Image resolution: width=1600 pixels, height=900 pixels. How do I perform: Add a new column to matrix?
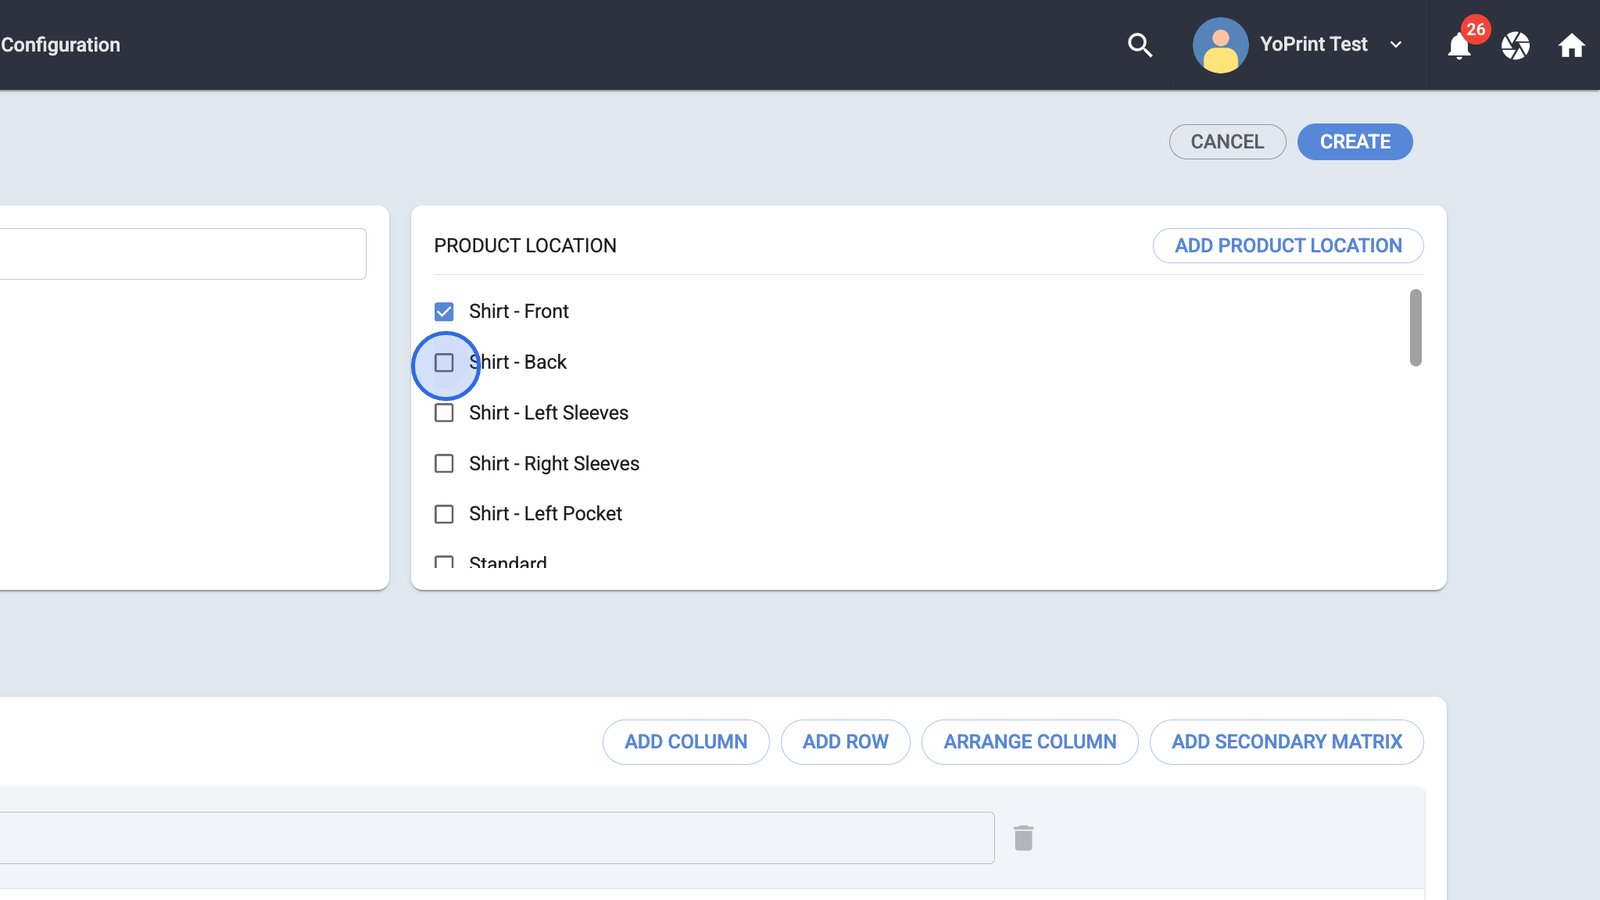[x=686, y=742]
